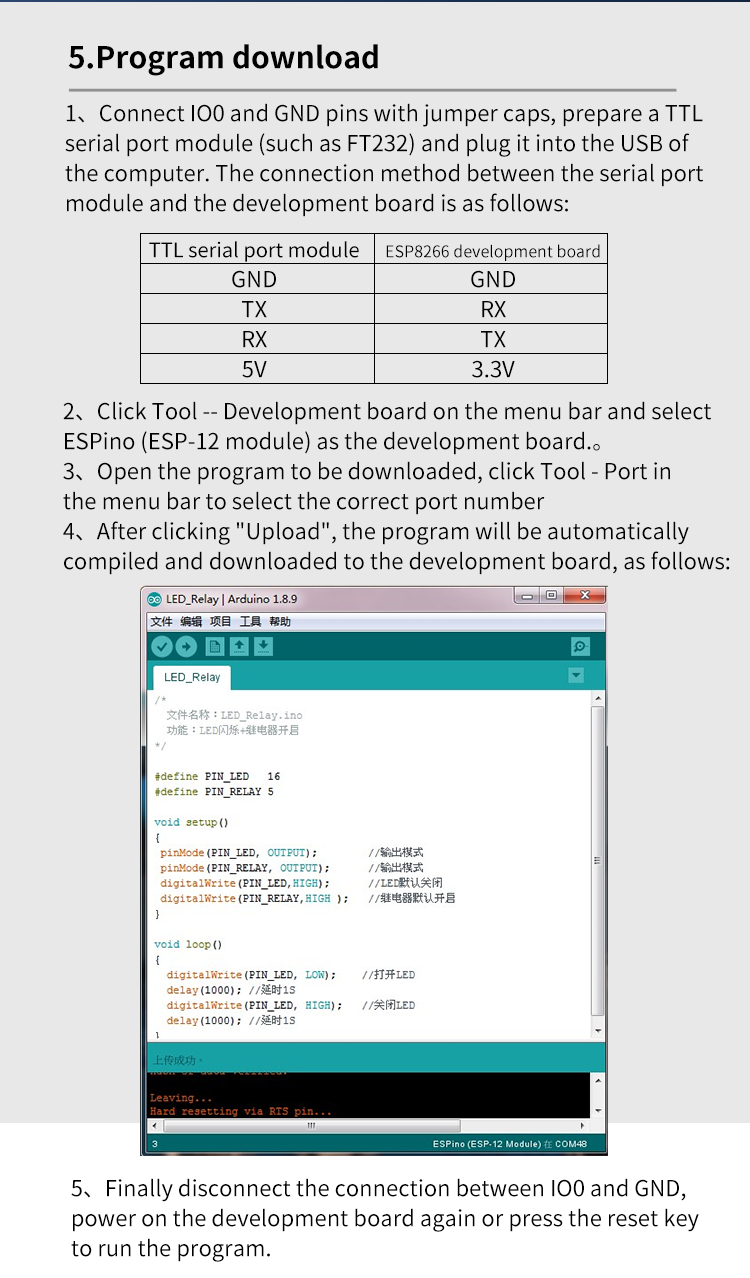The width and height of the screenshot is (750, 1278).
Task: Click 'pinMode(PIN_LED, OUTPUT);' line
Action: click(x=238, y=853)
